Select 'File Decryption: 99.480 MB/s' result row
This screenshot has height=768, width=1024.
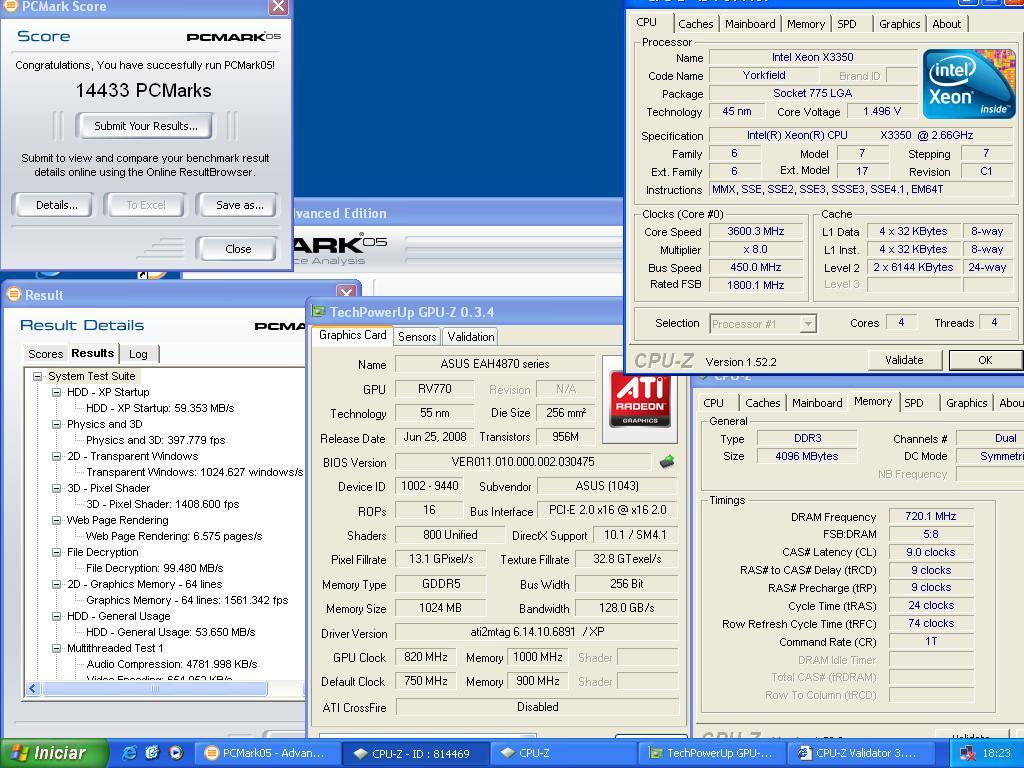(154, 568)
